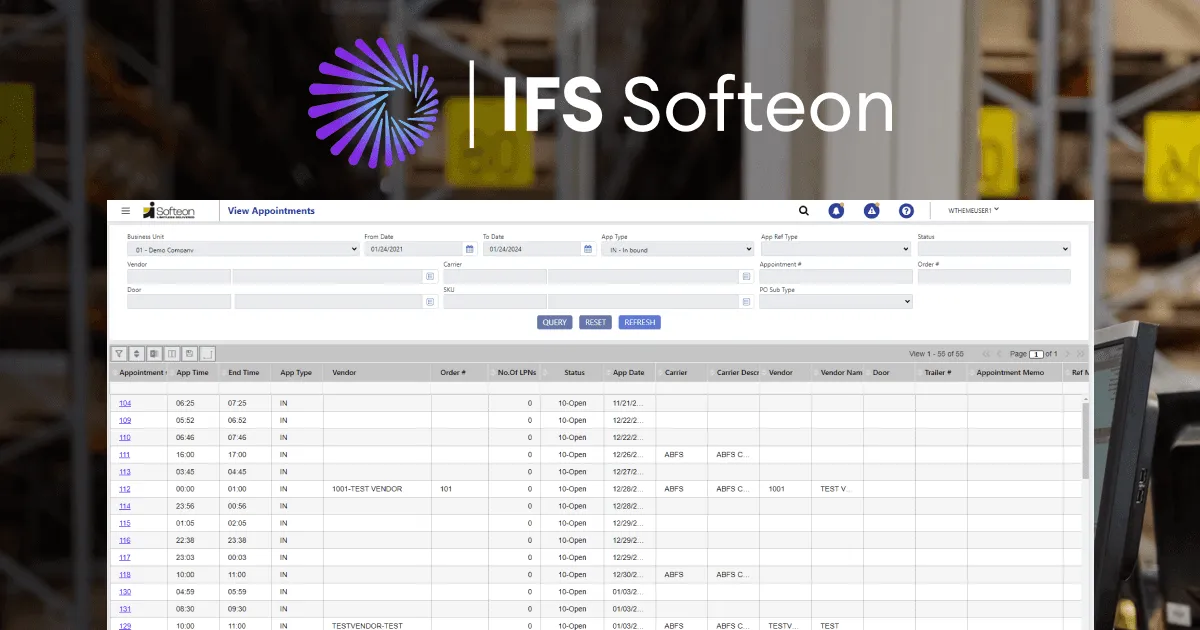Click the From Date input field

(x=413, y=249)
